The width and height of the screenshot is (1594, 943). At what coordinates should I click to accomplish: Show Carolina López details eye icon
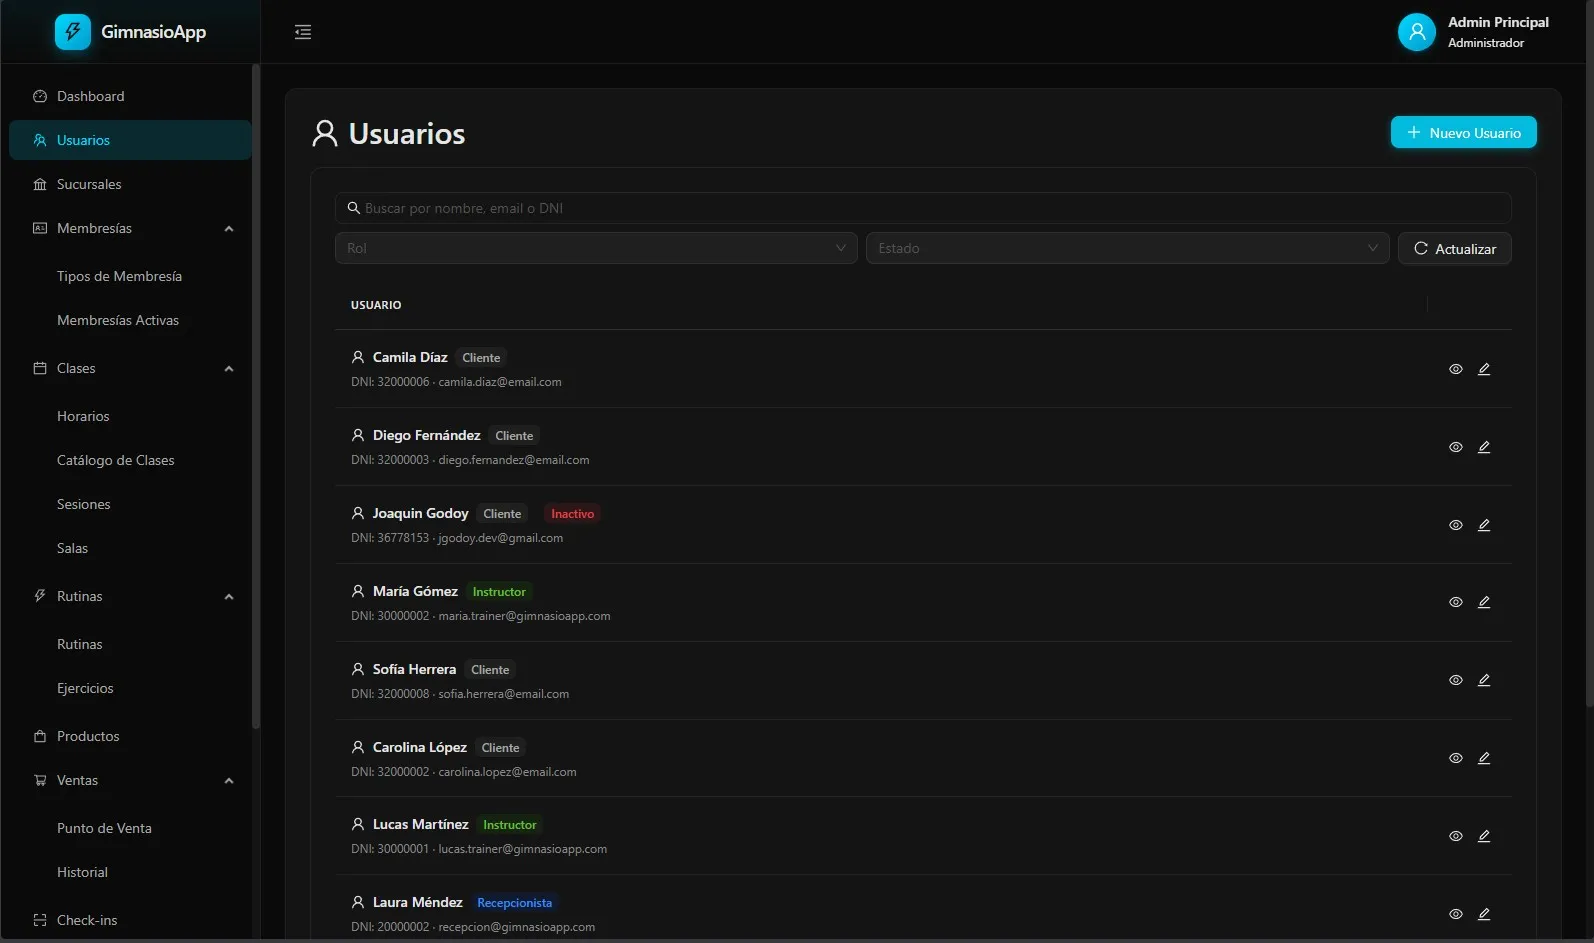coord(1456,758)
